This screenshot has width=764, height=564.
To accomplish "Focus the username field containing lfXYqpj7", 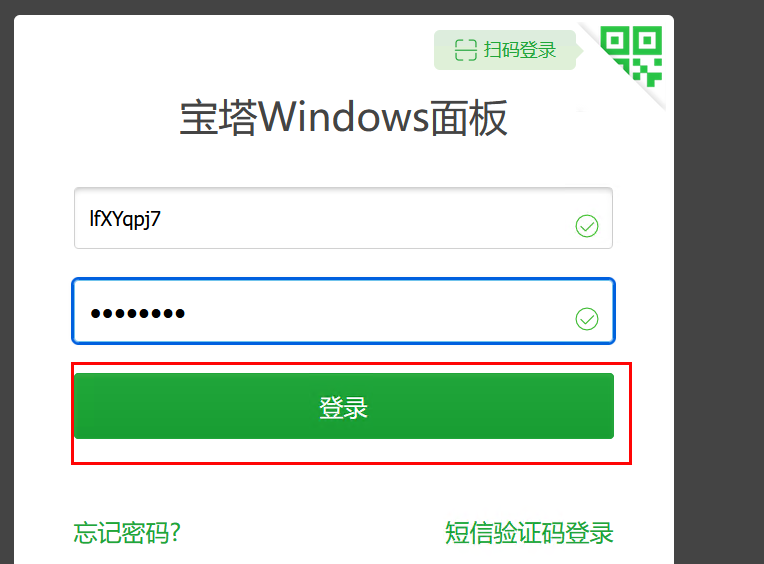I will point(344,218).
